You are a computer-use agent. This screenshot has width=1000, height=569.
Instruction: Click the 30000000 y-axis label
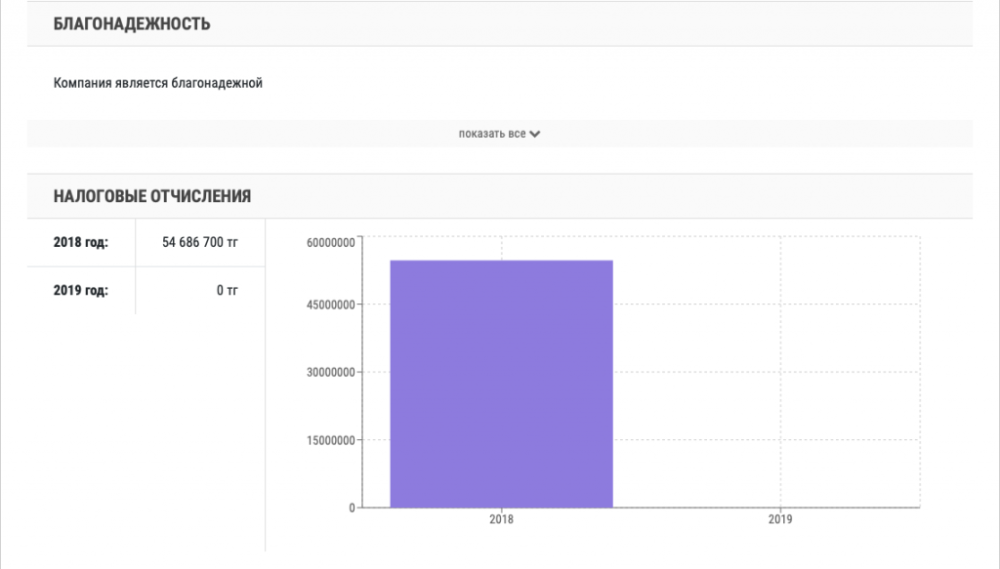(329, 372)
